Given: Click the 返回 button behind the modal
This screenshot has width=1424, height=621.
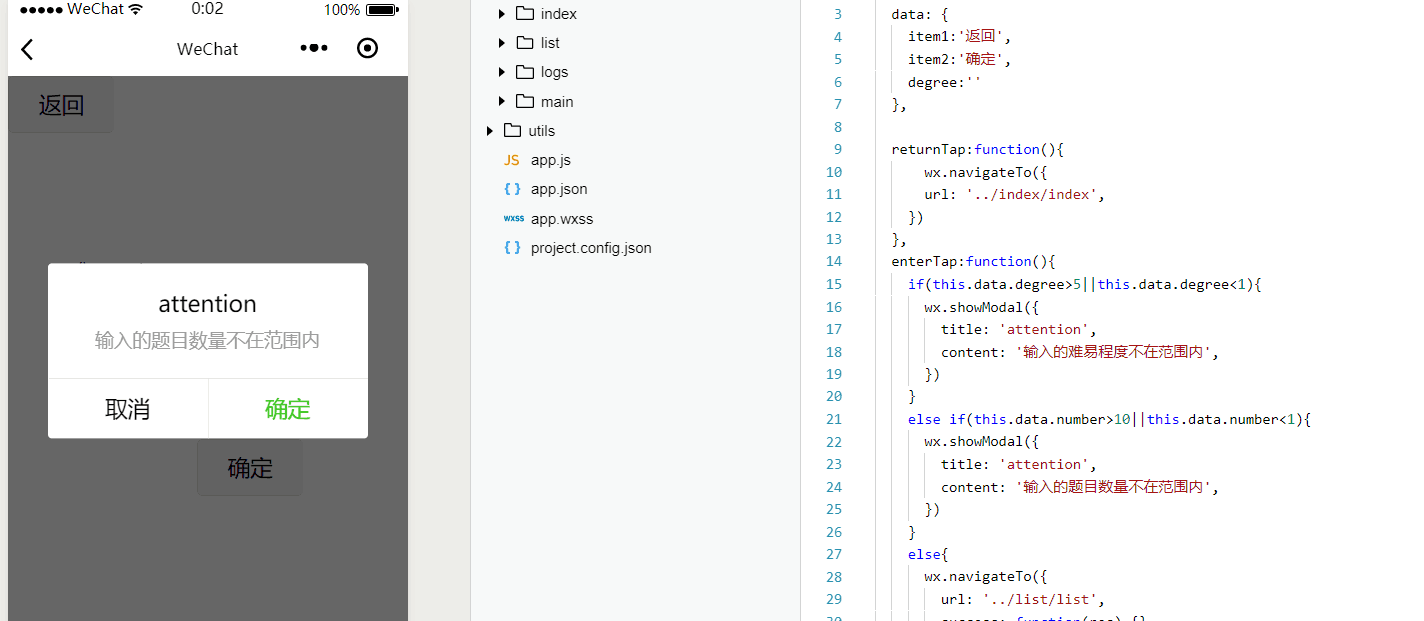Looking at the screenshot, I should [61, 105].
